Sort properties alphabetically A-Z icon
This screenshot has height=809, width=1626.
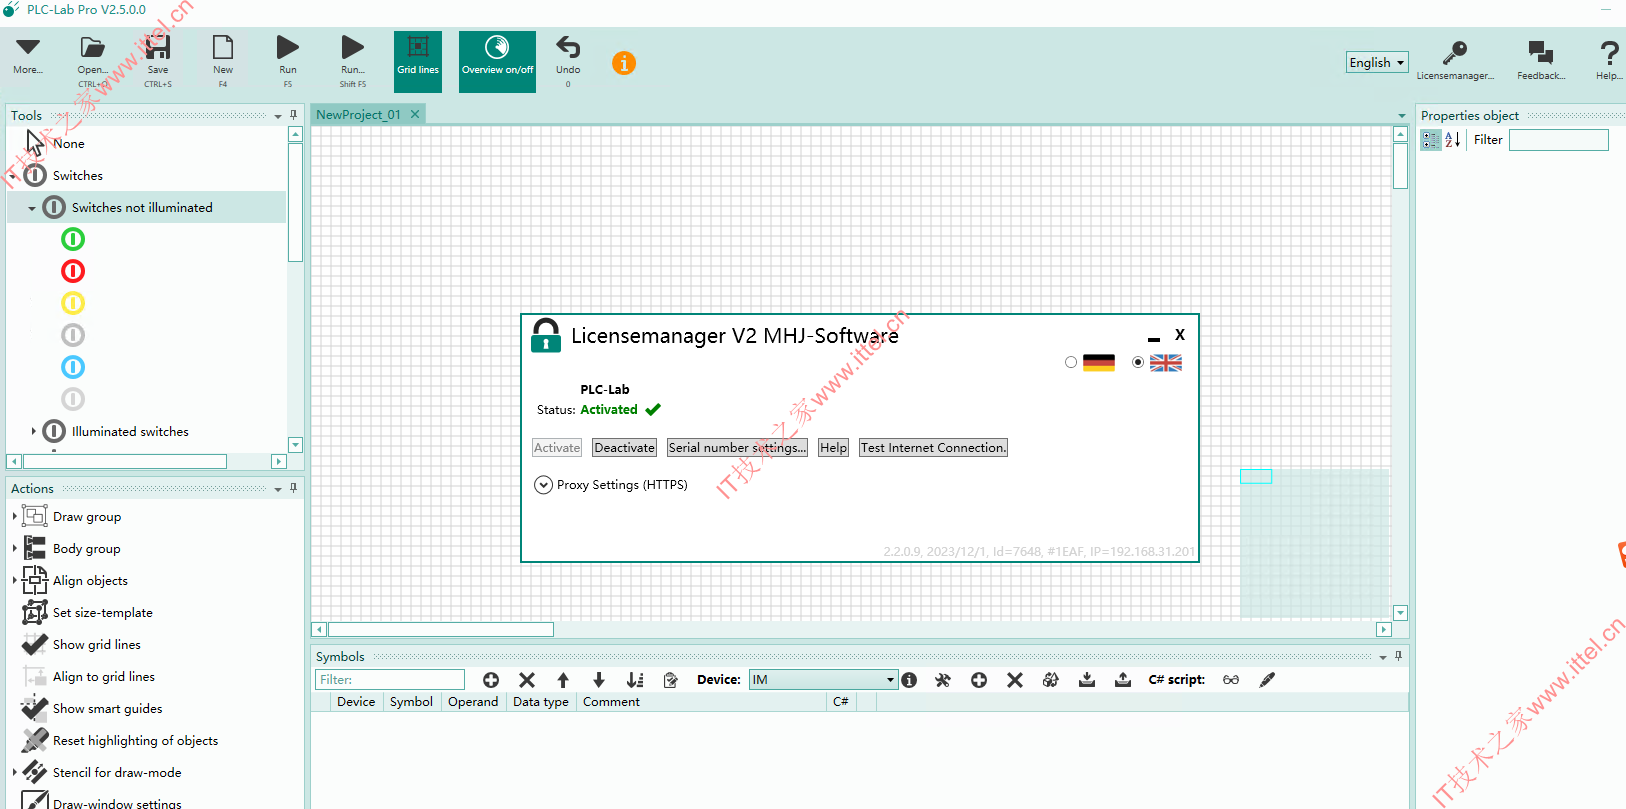pos(1453,140)
